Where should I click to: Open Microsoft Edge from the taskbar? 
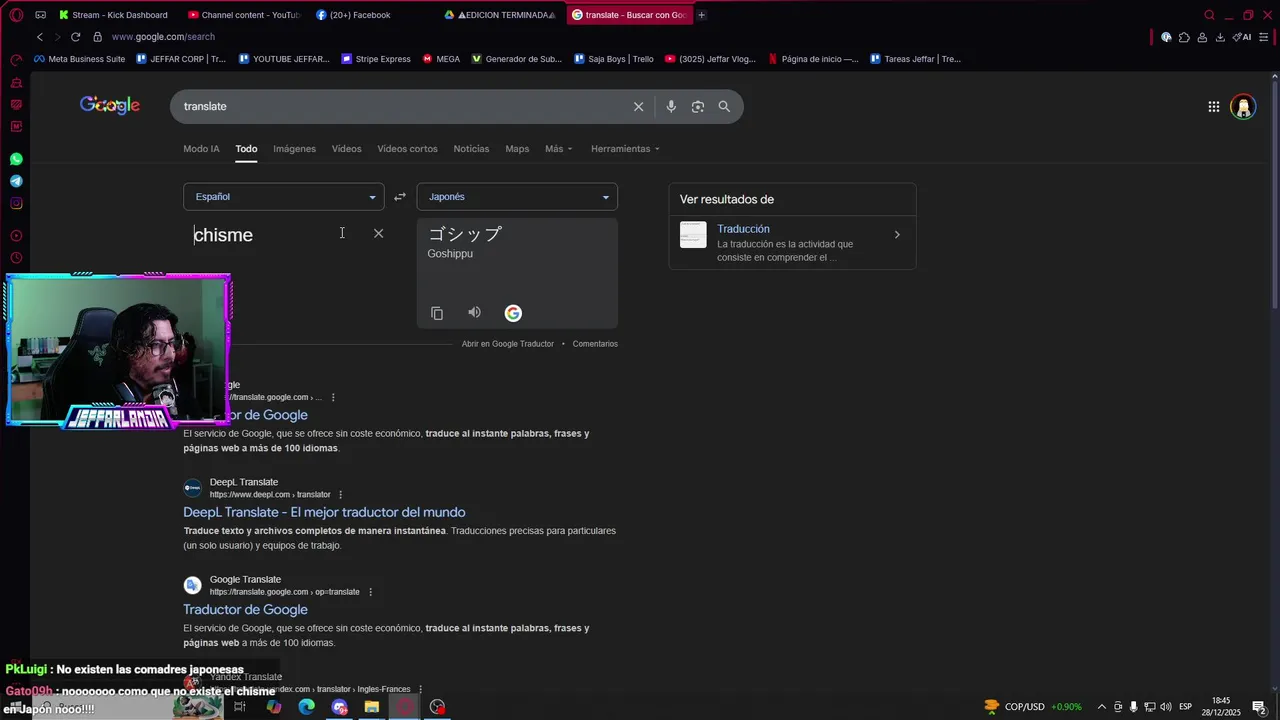[306, 707]
